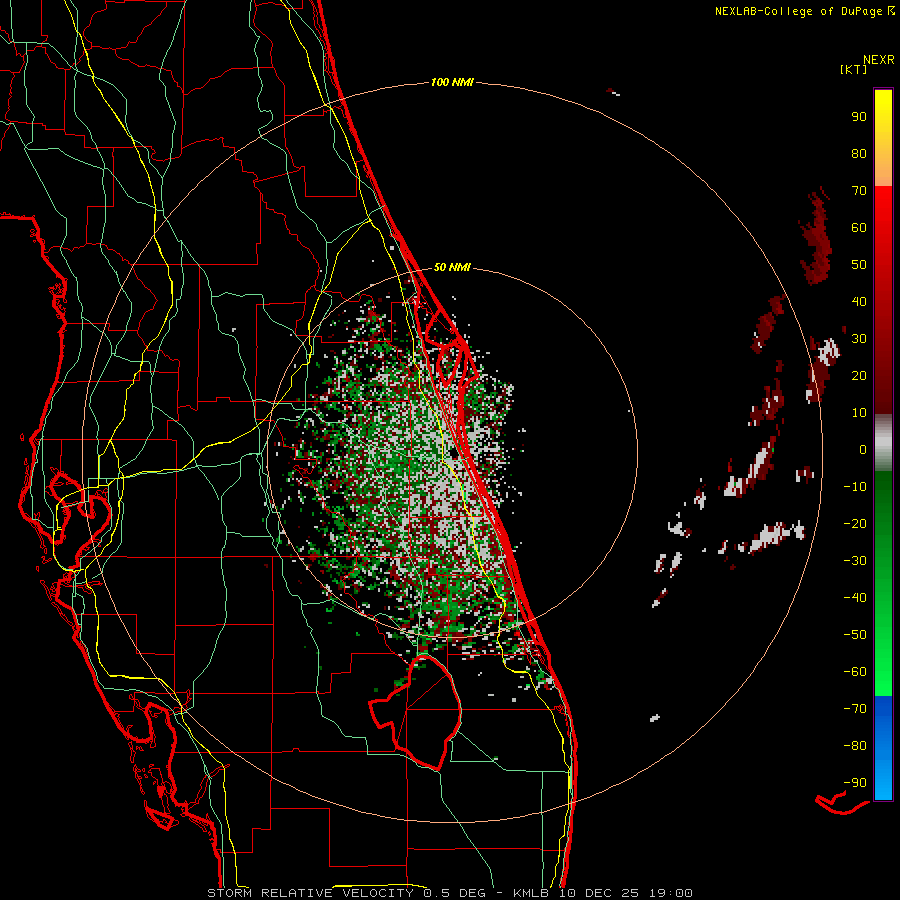900x900 pixels.
Task: Click the bright red segment of the color bar
Action: (x=883, y=230)
